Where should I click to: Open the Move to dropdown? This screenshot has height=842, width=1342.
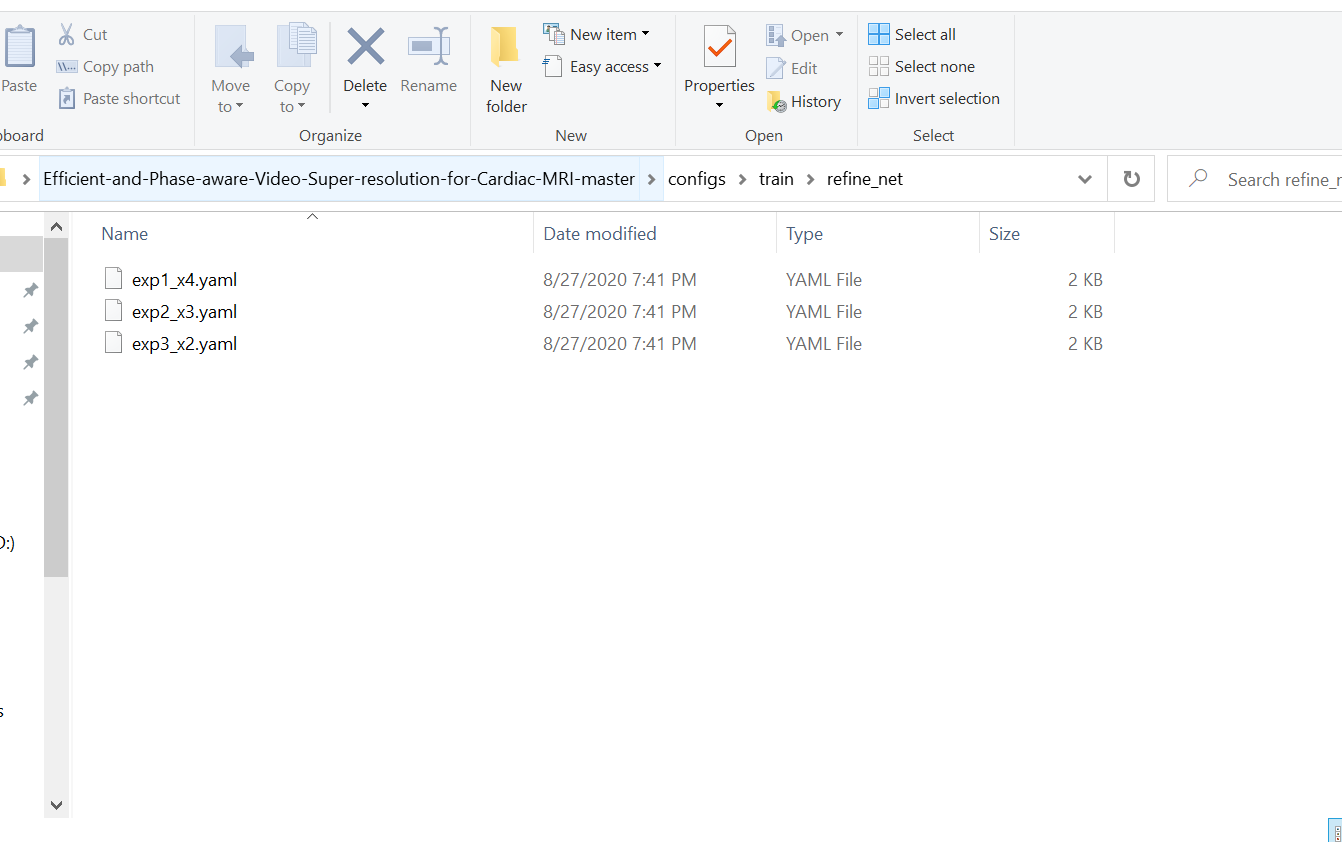(231, 65)
